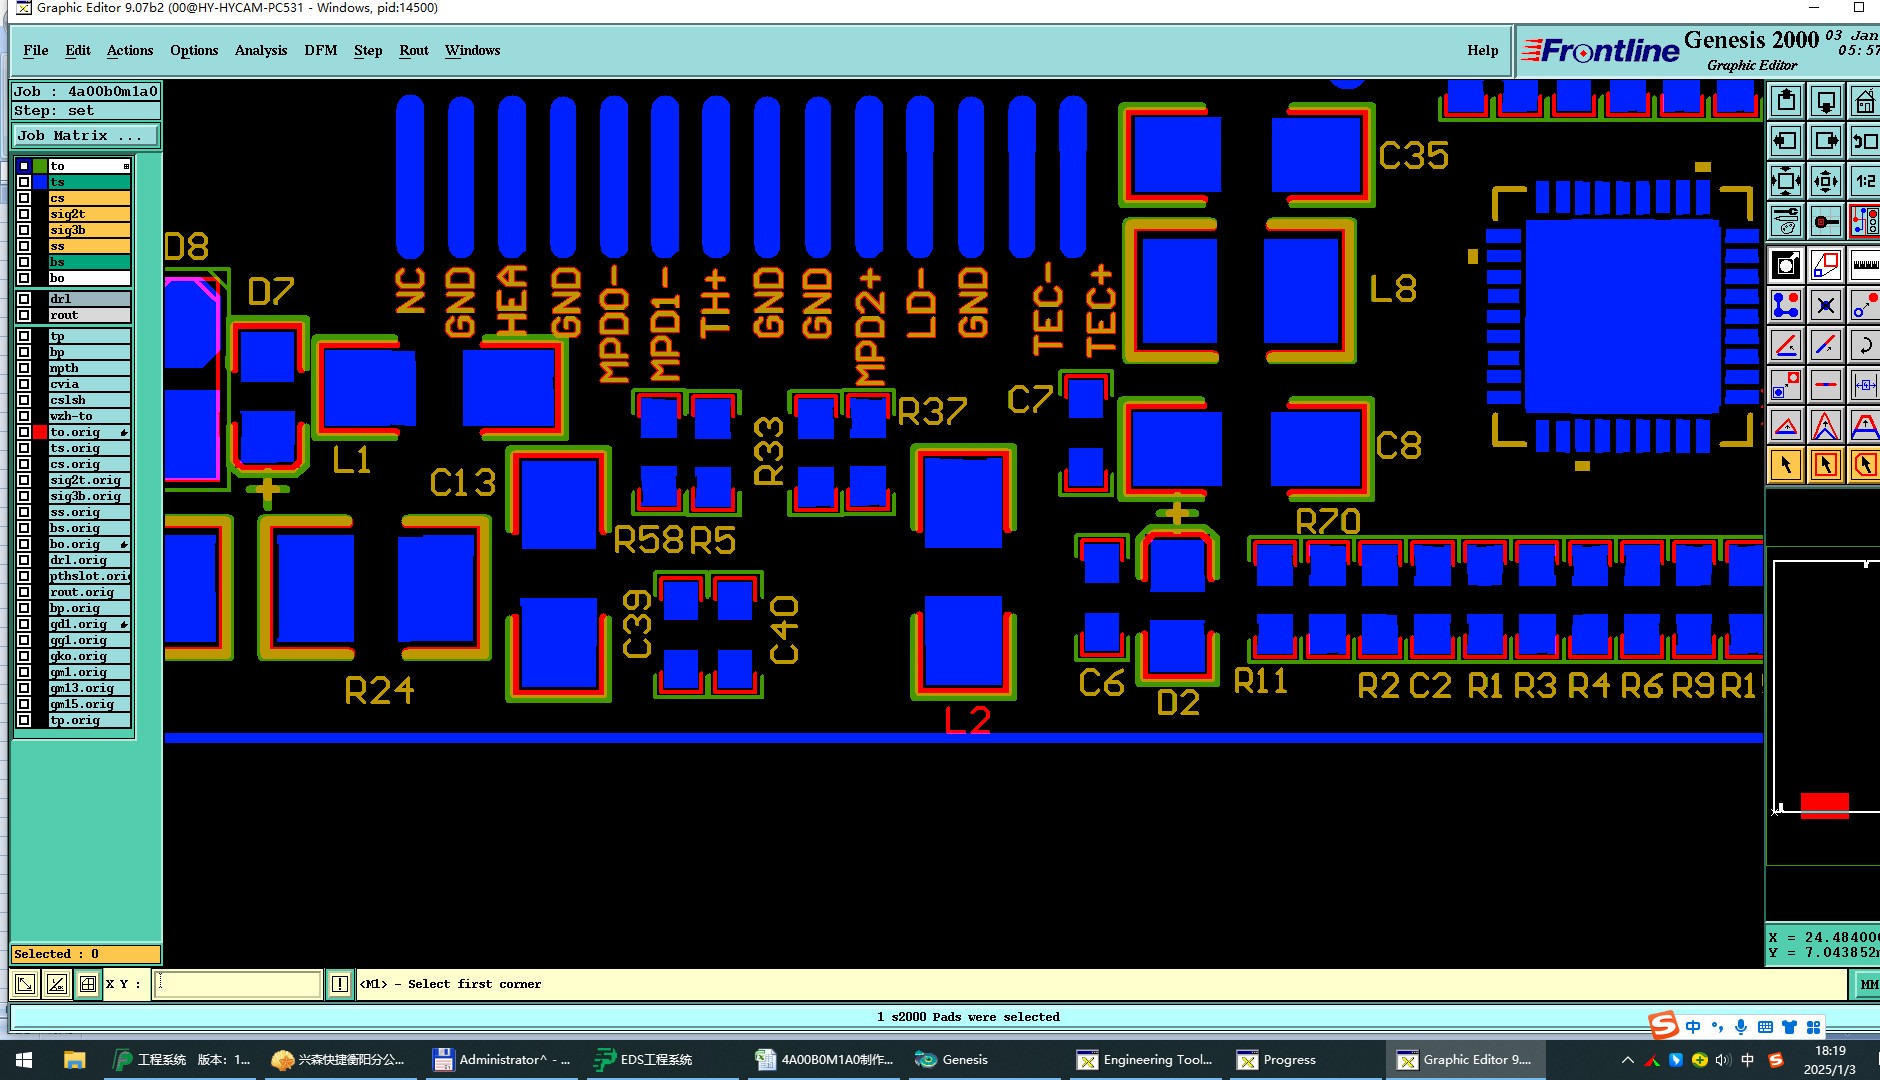
Task: Open the Analysis menu
Action: (x=261, y=50)
